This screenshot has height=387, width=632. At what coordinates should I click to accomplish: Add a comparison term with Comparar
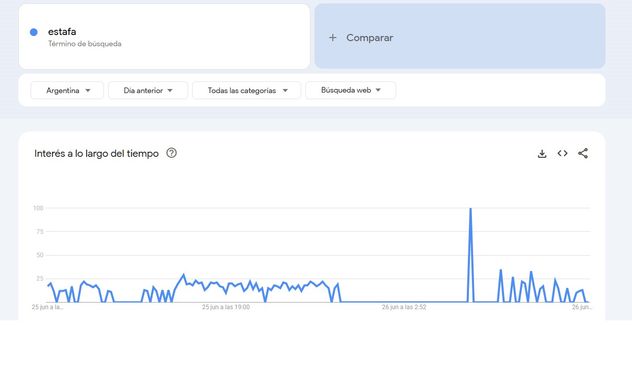pos(460,37)
